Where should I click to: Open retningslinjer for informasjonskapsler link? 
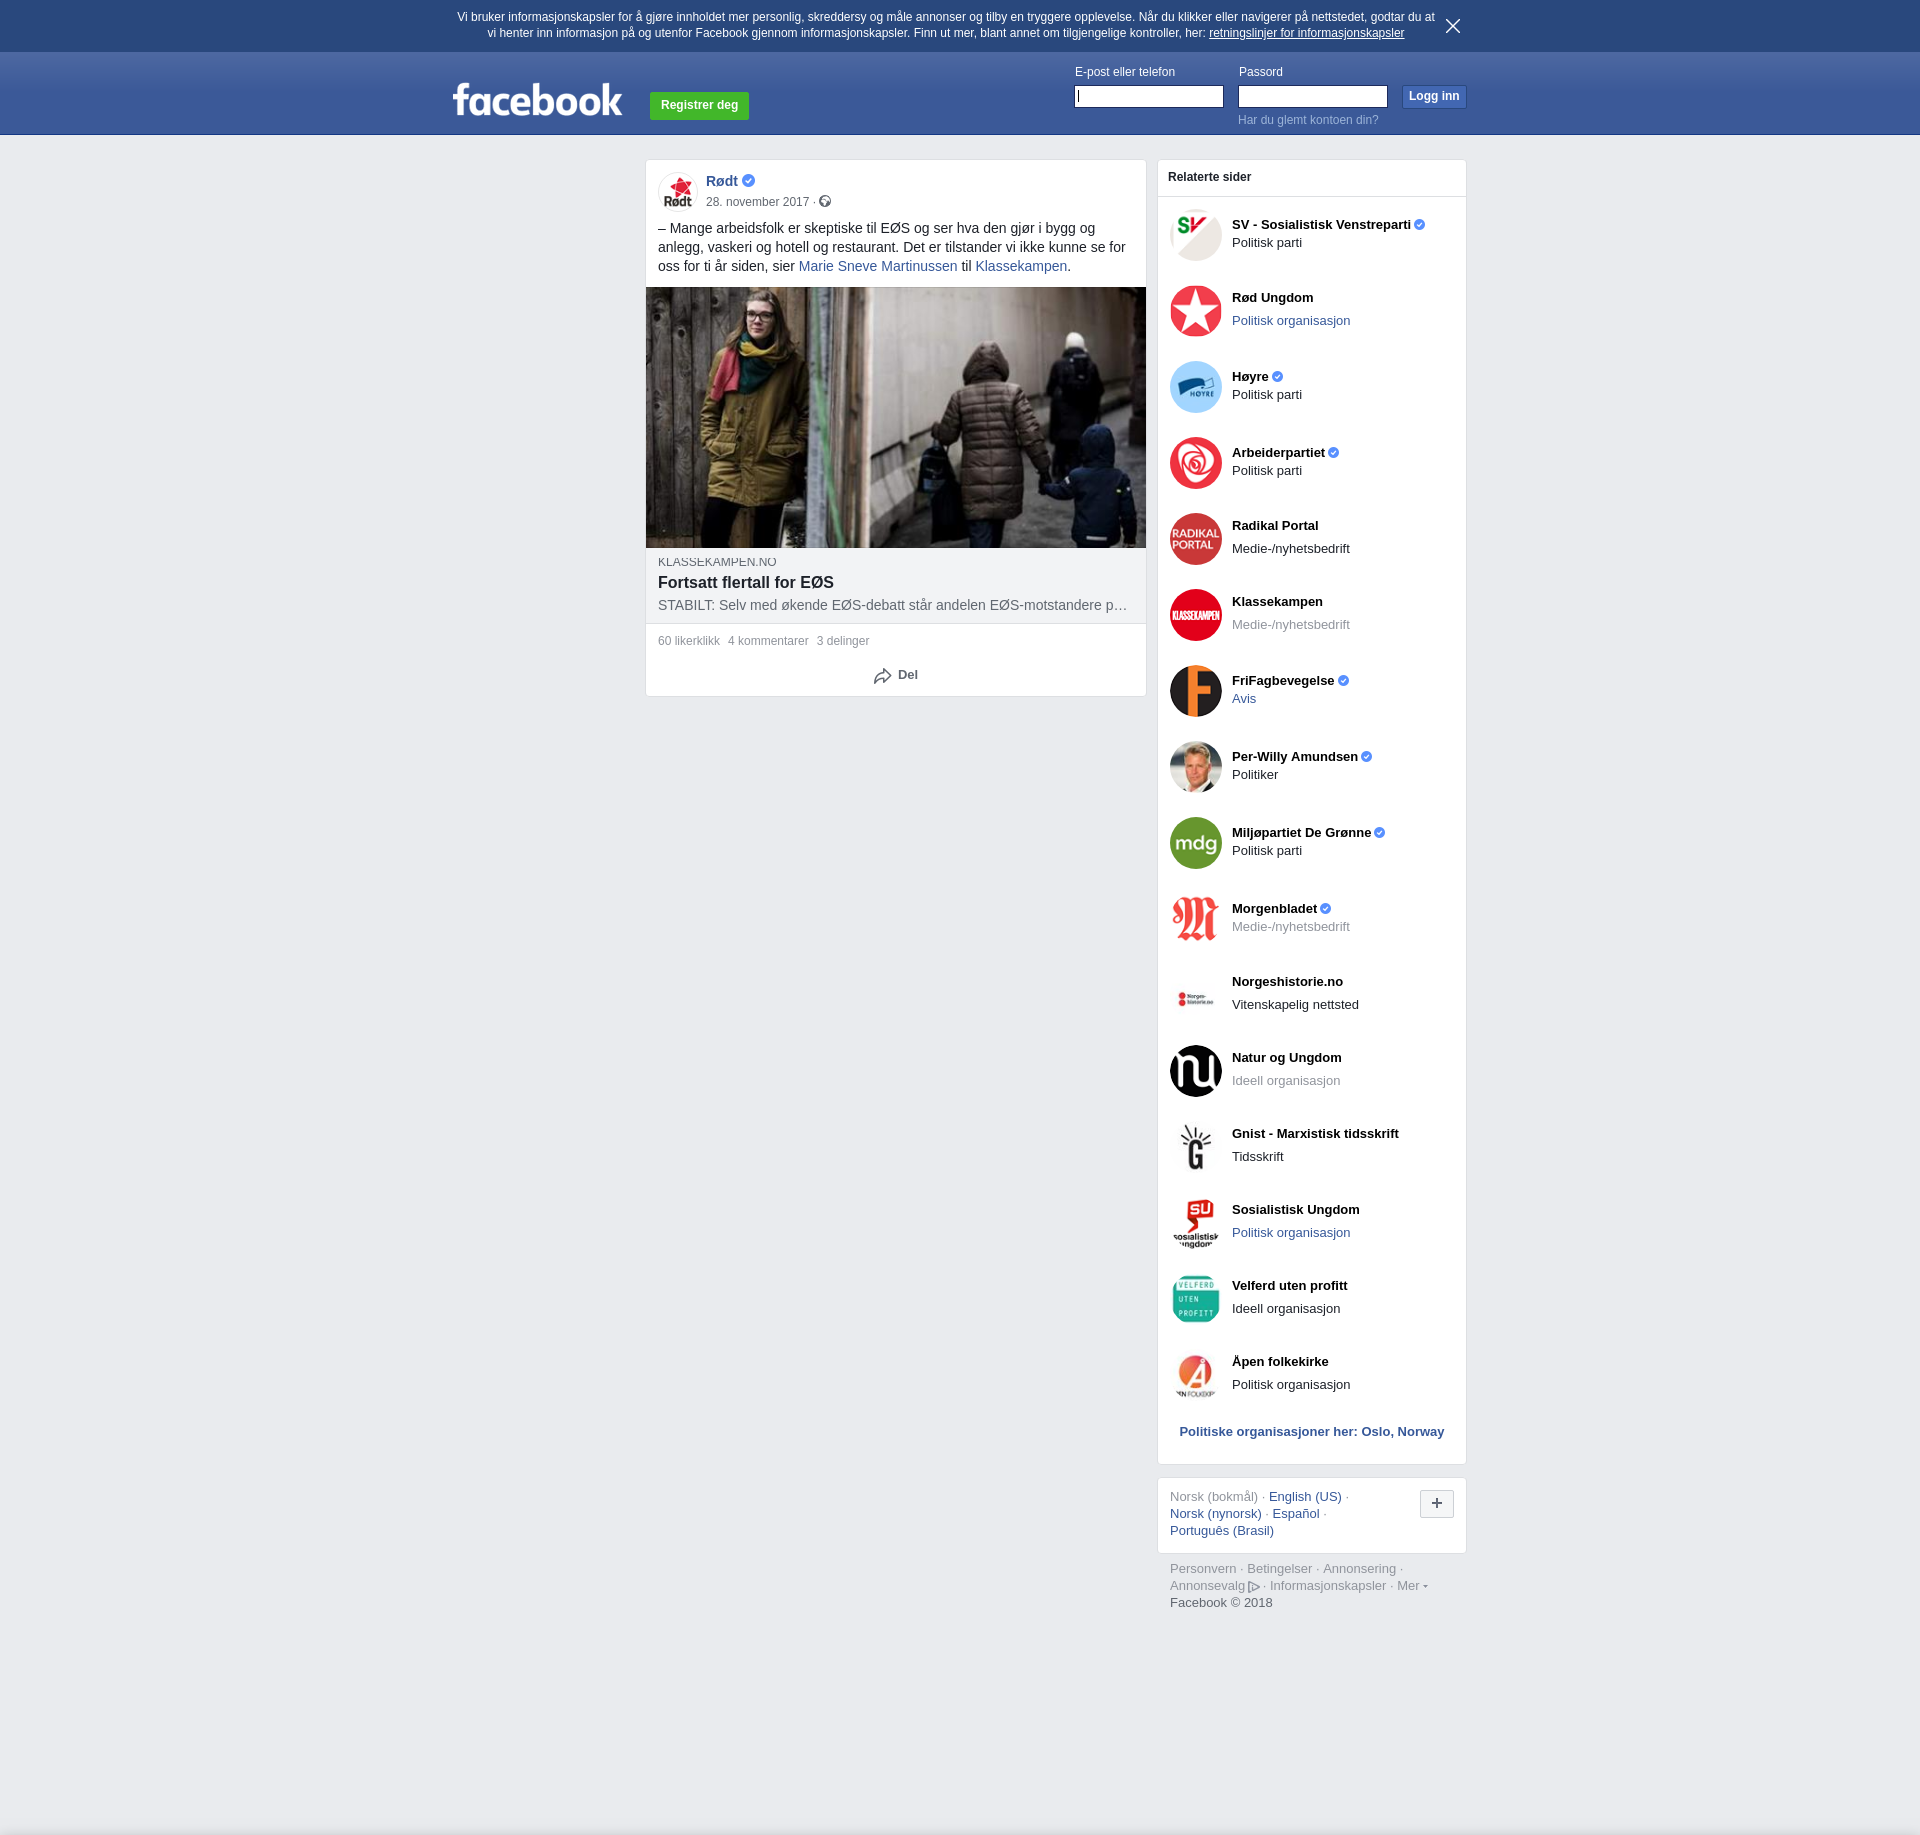pyautogui.click(x=1306, y=33)
